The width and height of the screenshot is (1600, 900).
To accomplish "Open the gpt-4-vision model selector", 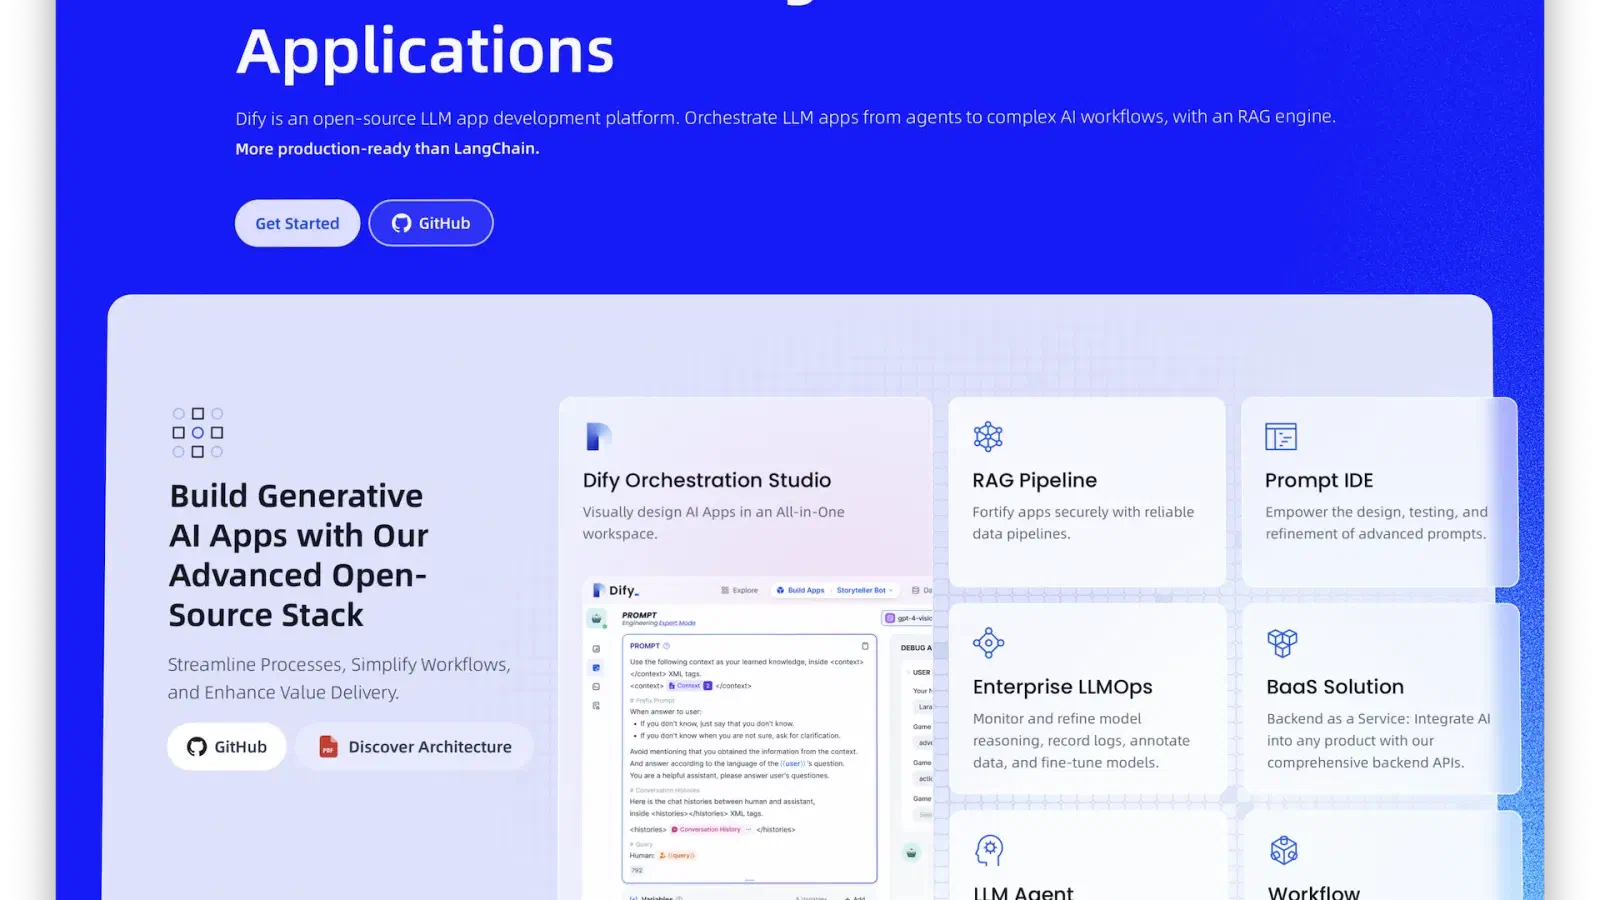I will [x=908, y=619].
